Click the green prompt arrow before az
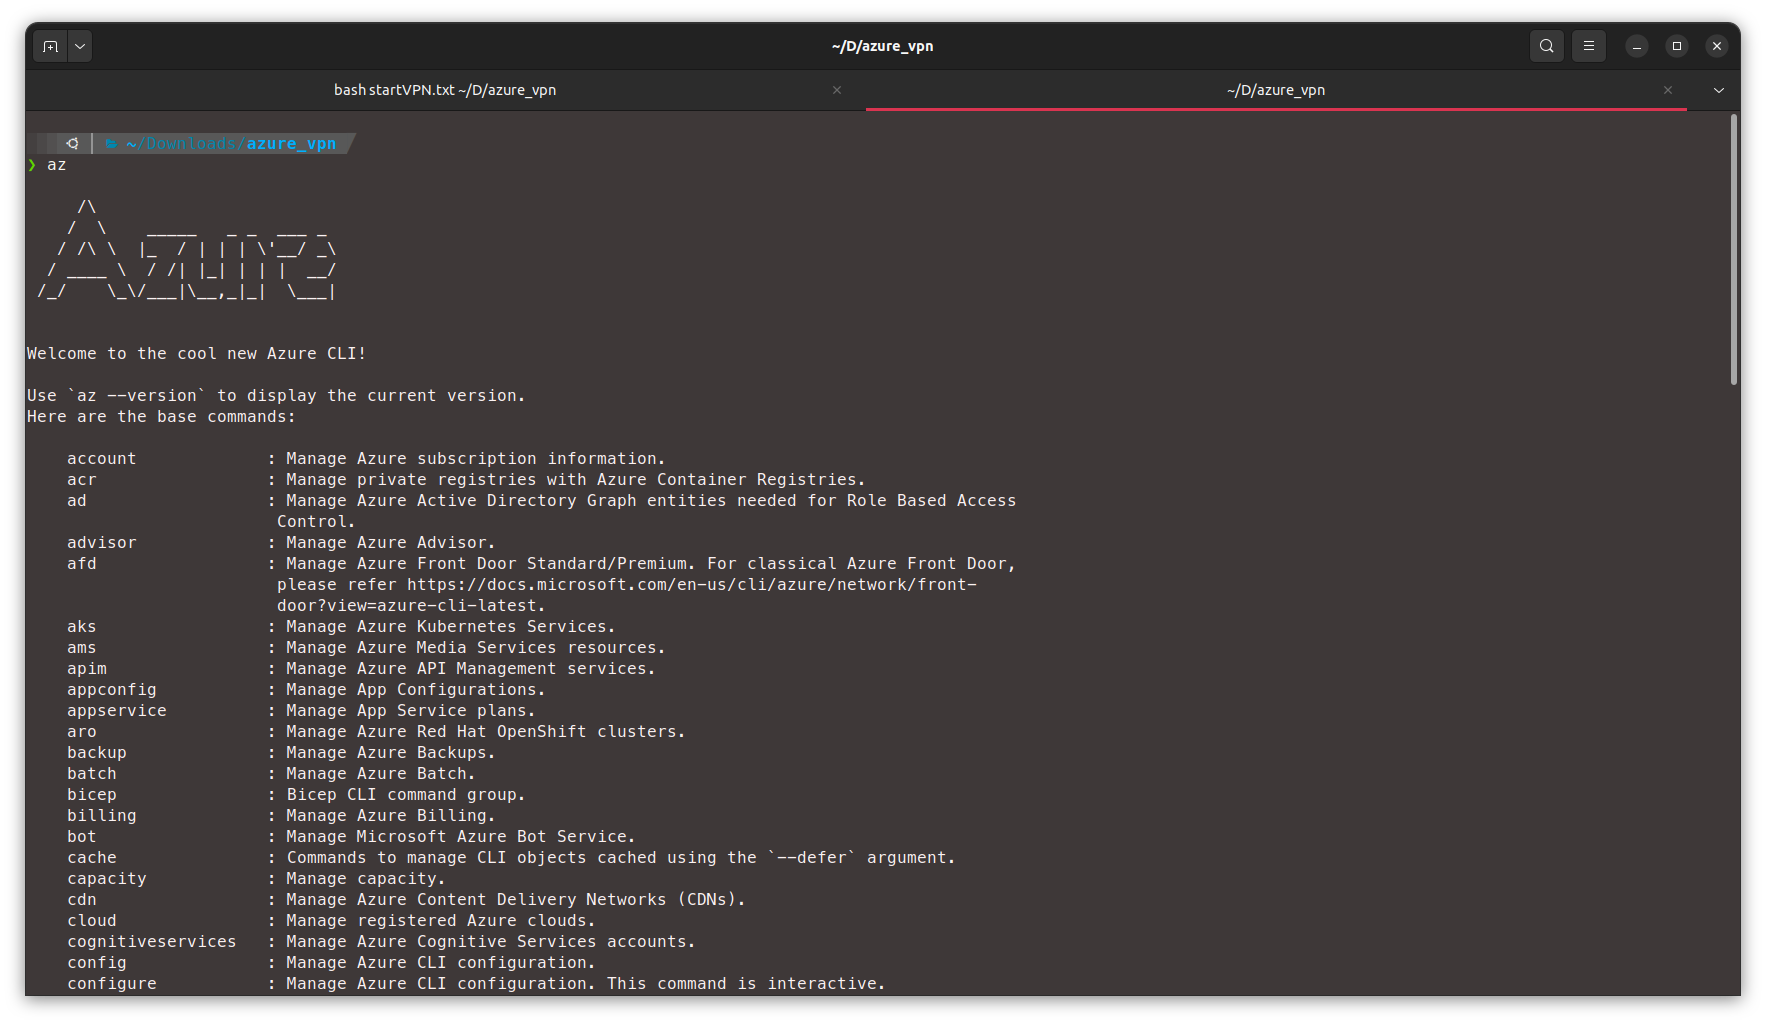The image size is (1766, 1024). 30,164
